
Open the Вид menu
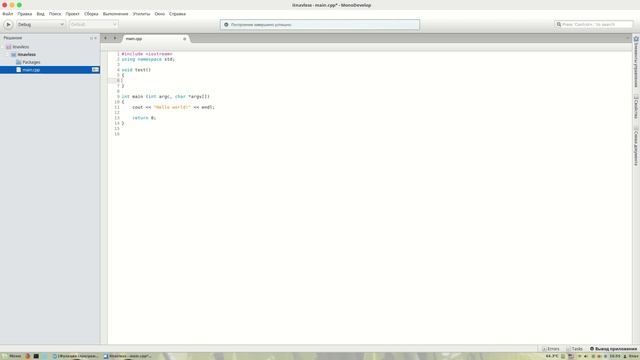pyautogui.click(x=40, y=14)
